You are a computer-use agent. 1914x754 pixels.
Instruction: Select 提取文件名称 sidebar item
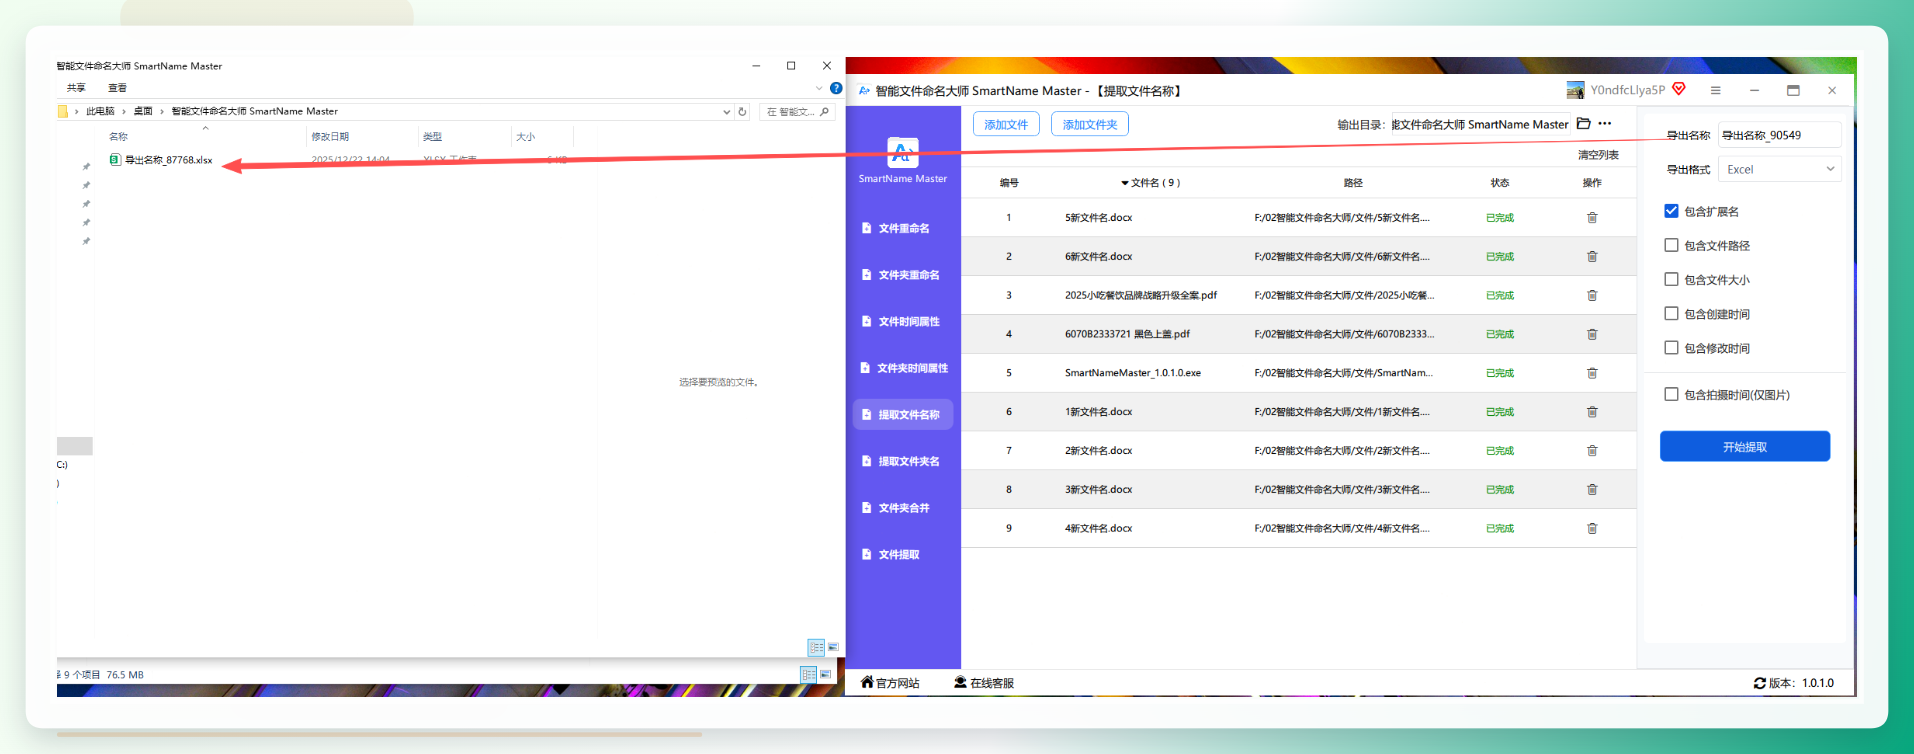903,415
